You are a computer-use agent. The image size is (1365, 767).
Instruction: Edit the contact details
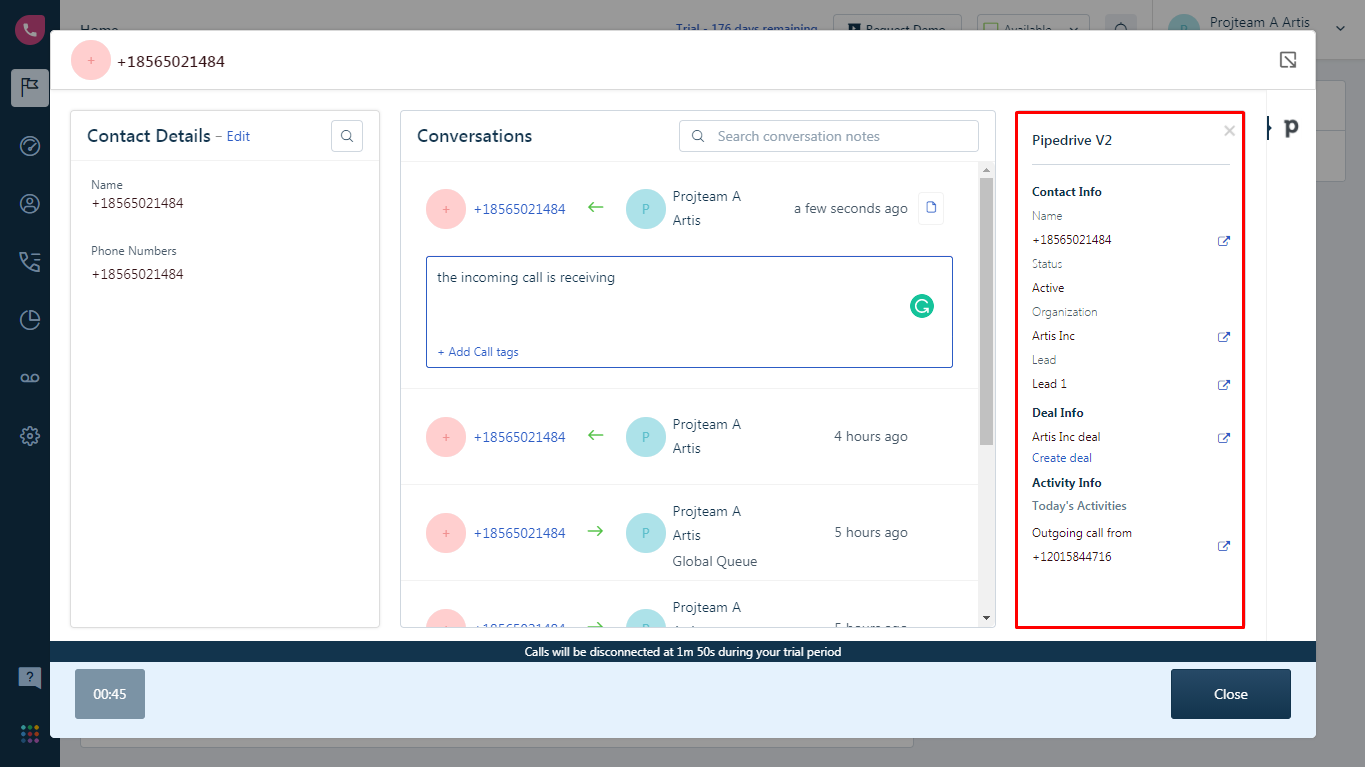point(238,136)
